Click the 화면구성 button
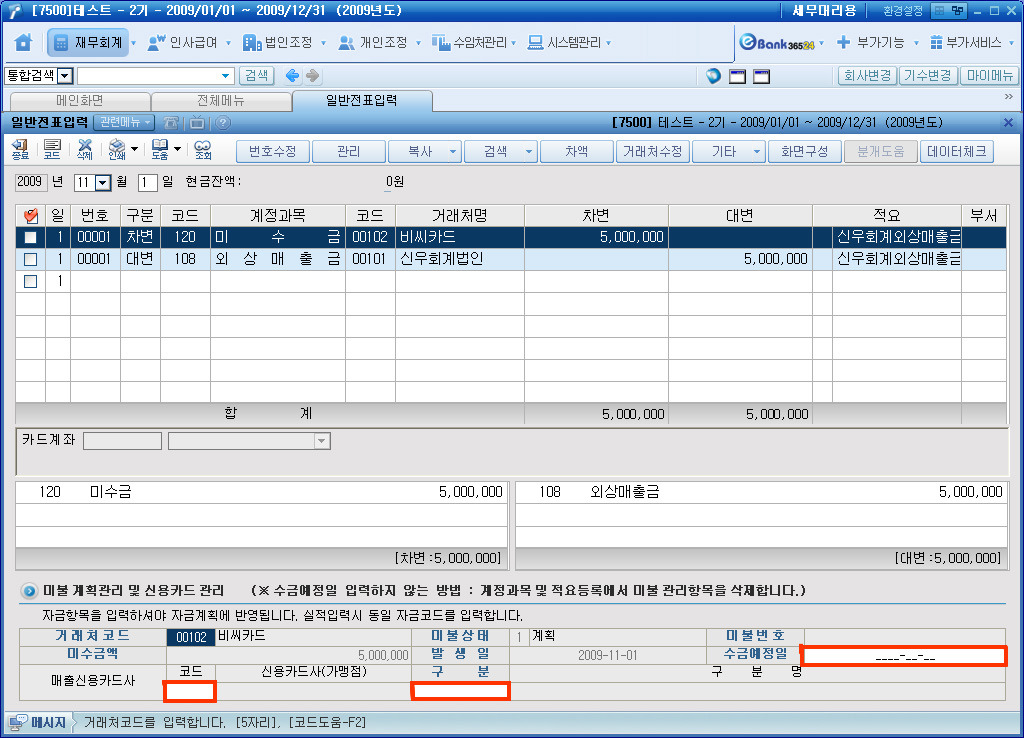 click(x=805, y=152)
